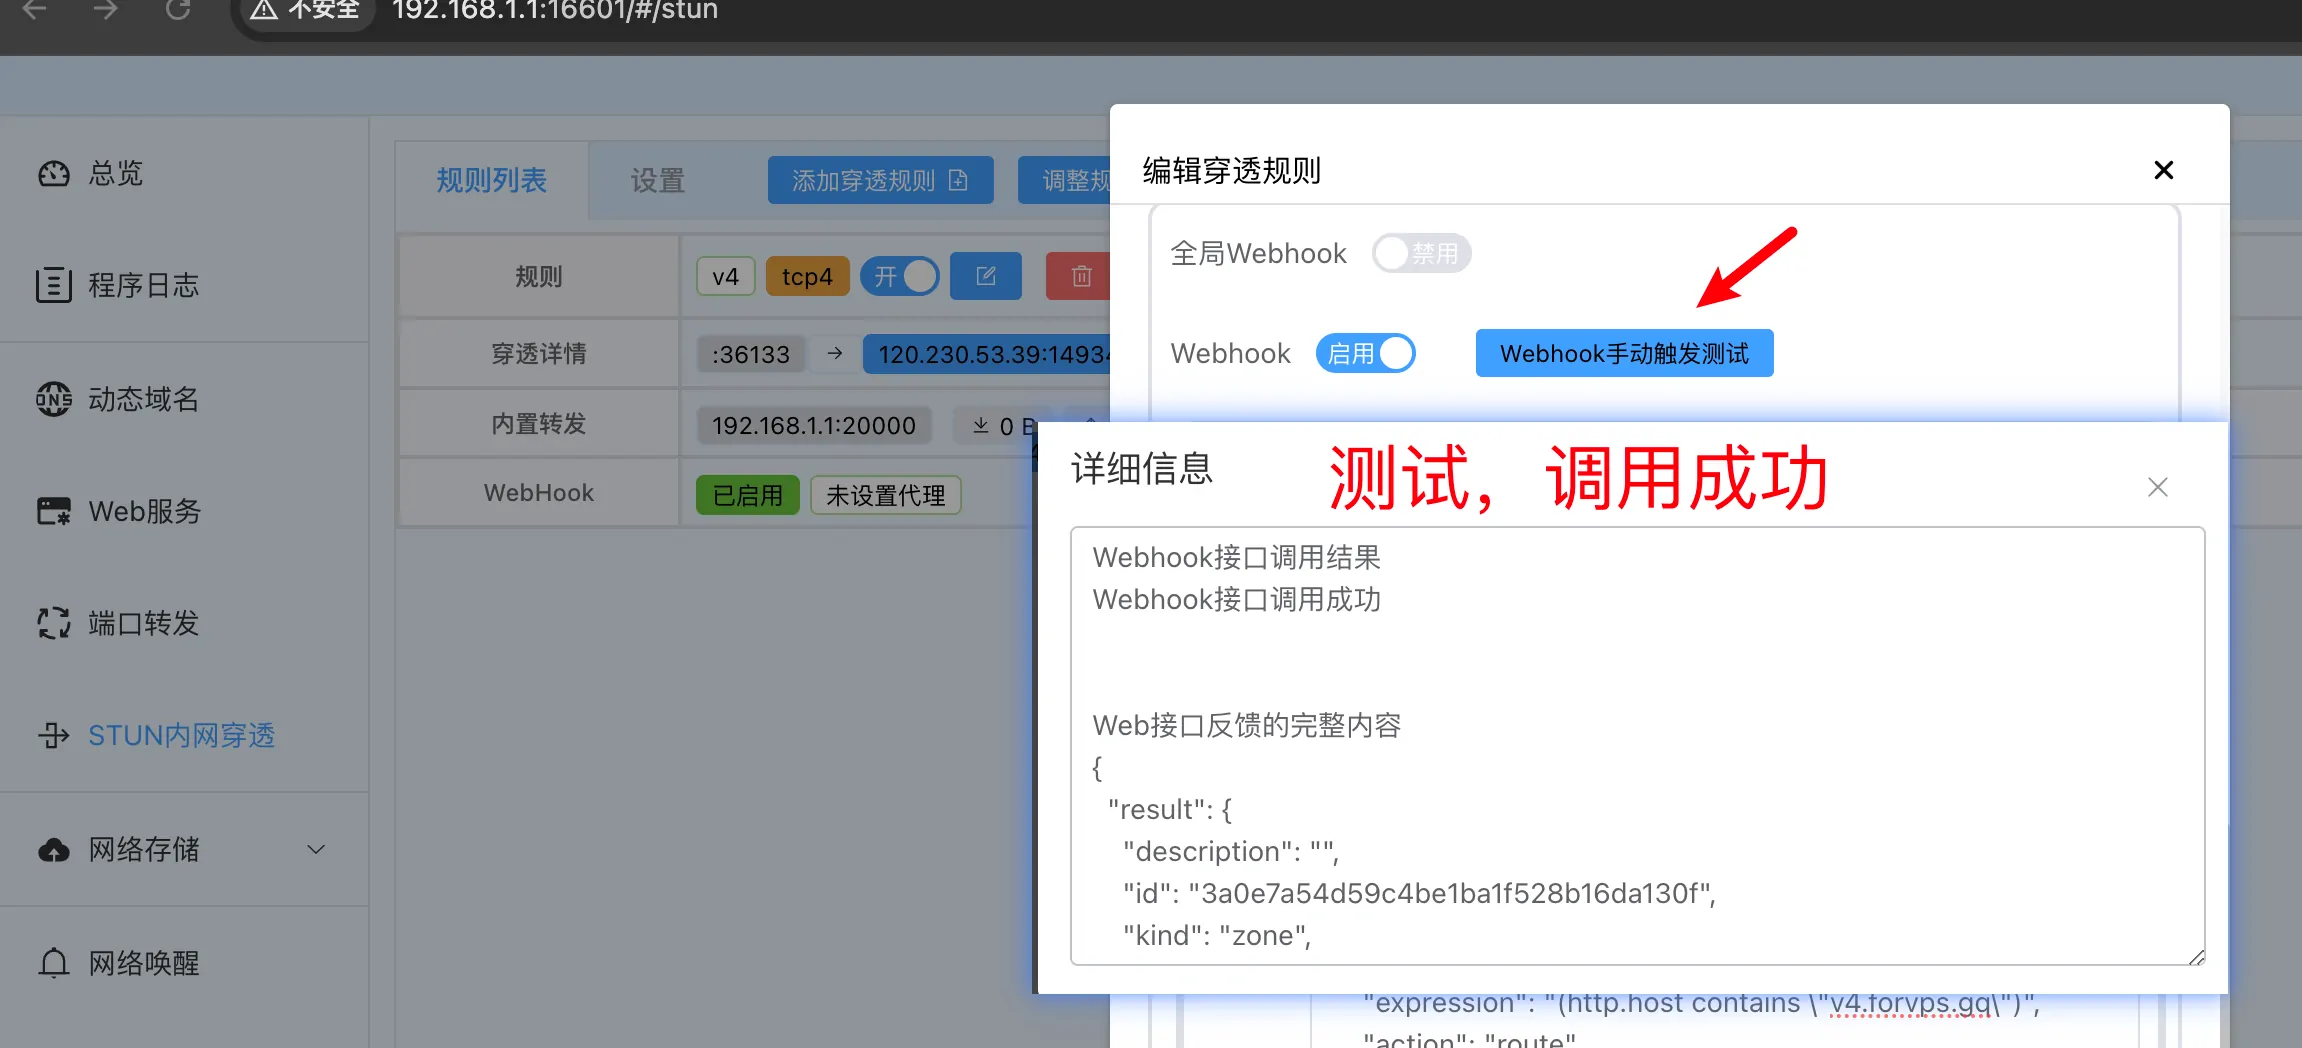
Task: Click the red delete rule trash icon
Action: [x=1080, y=276]
